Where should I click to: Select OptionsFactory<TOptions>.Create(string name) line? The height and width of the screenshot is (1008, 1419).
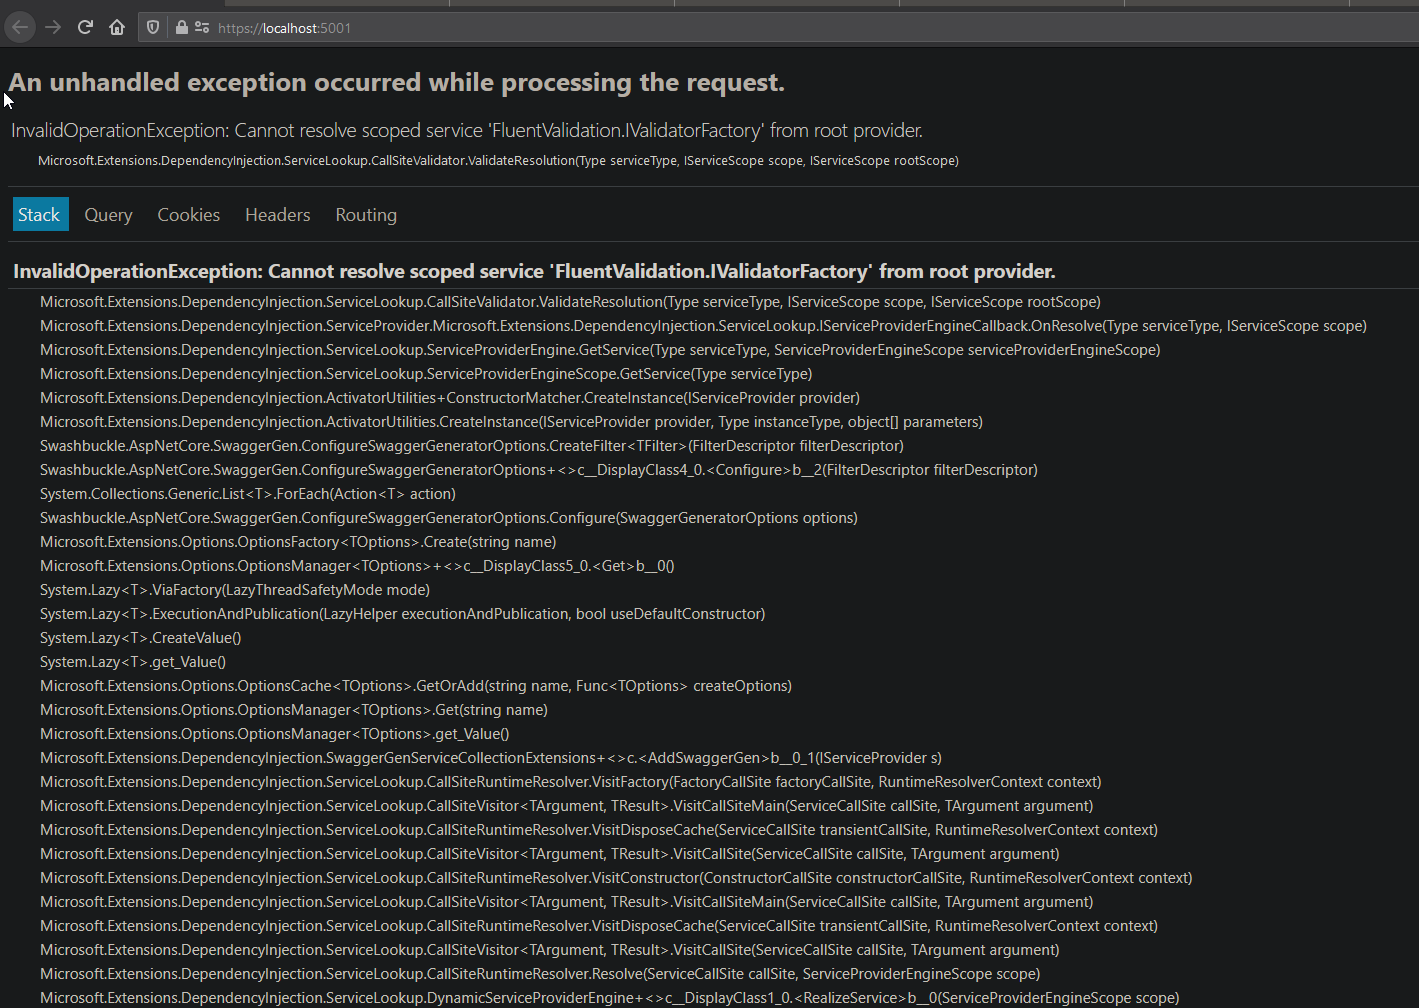point(298,542)
